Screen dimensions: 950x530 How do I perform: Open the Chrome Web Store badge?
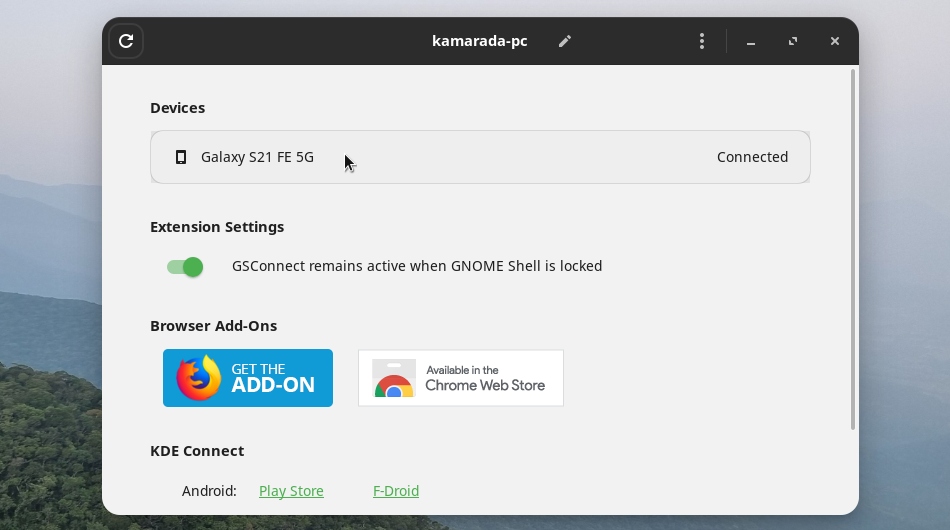461,378
